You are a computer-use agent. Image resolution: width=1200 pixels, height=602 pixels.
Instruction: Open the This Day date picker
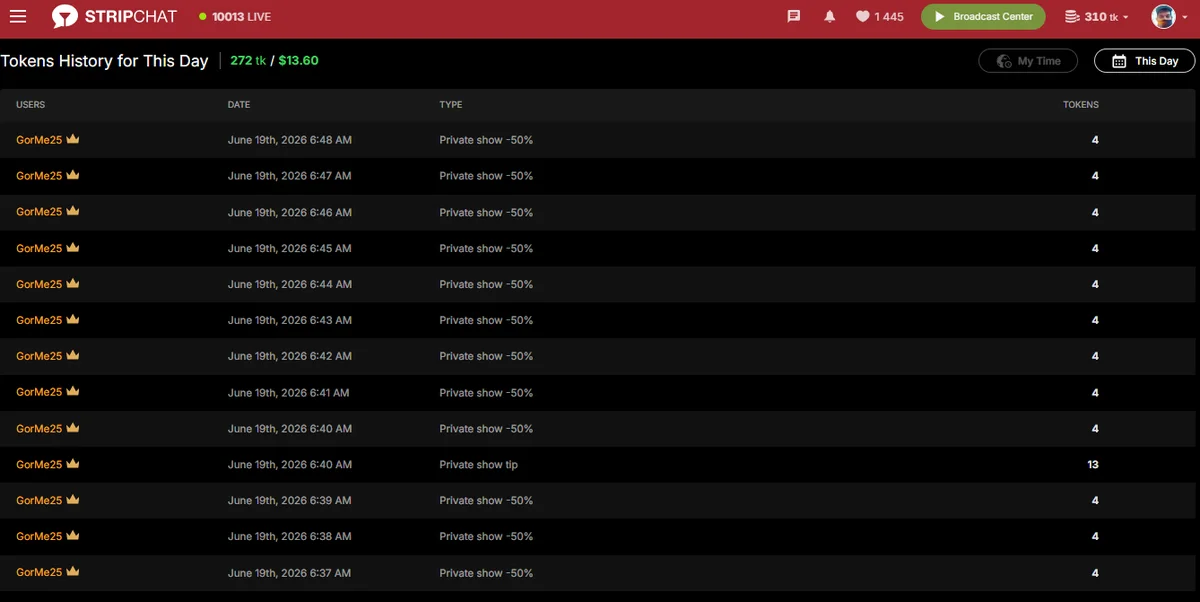(x=1145, y=61)
